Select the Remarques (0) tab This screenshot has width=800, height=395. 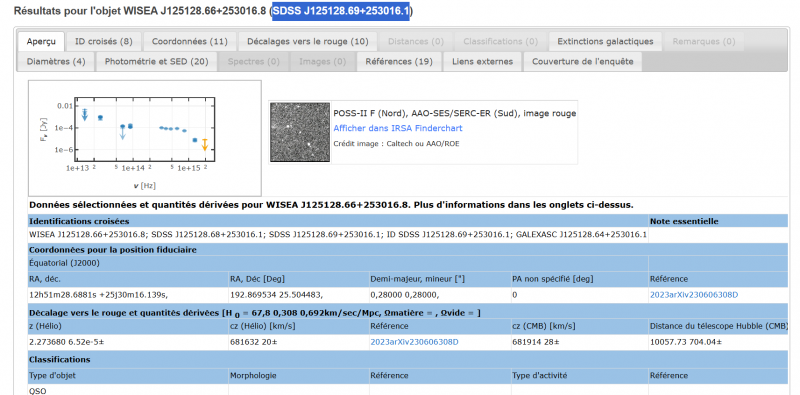pos(704,41)
